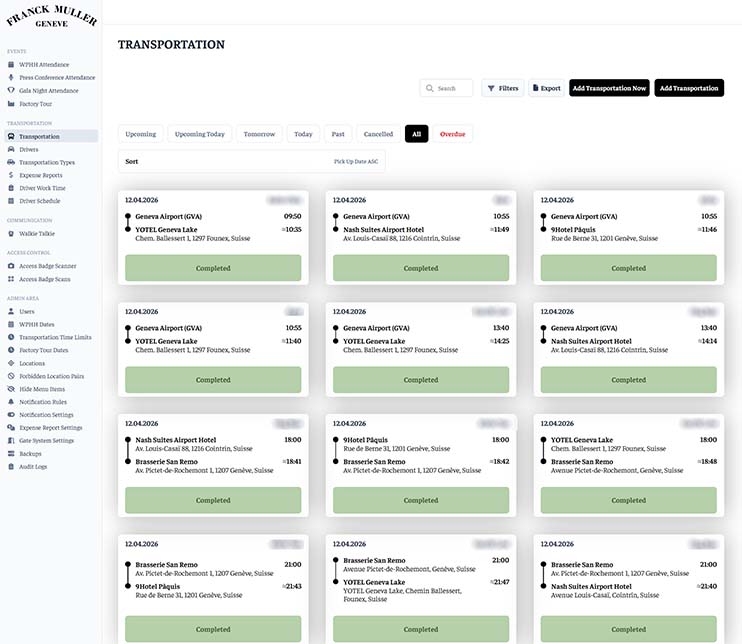This screenshot has width=742, height=644.
Task: Switch to the Tomorrow tab
Action: click(259, 134)
